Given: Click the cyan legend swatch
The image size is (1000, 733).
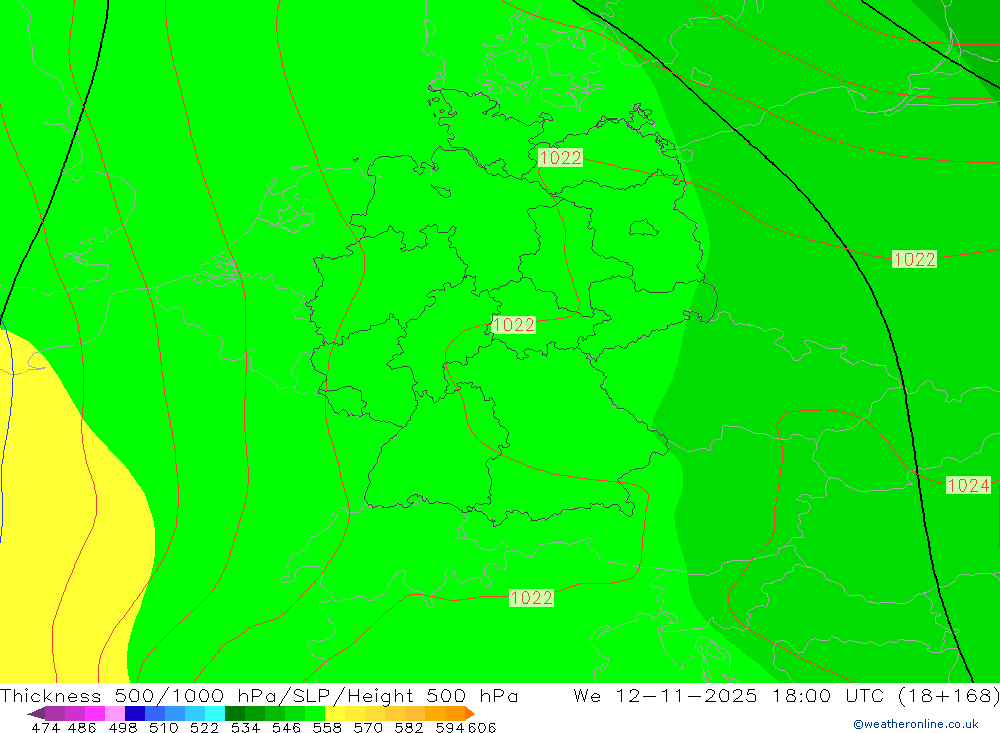Looking at the screenshot, I should [x=215, y=713].
